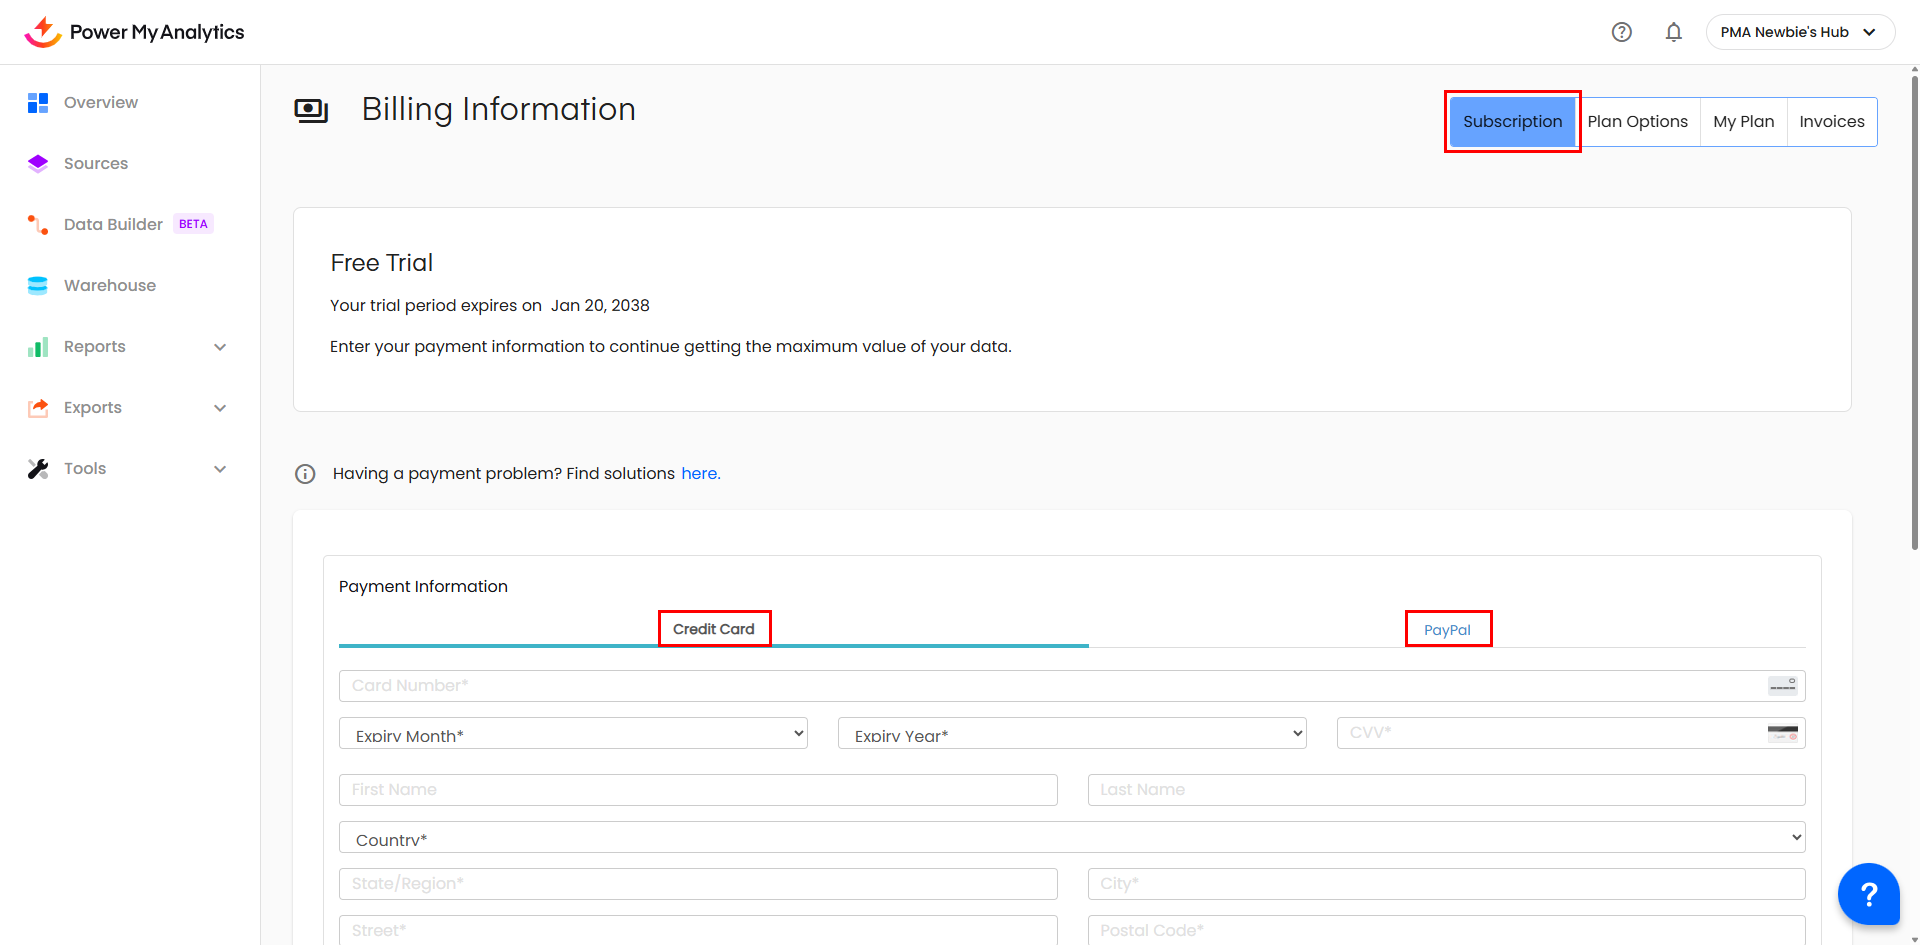The image size is (1920, 945).
Task: Open the blue help chat bubble
Action: [1867, 893]
